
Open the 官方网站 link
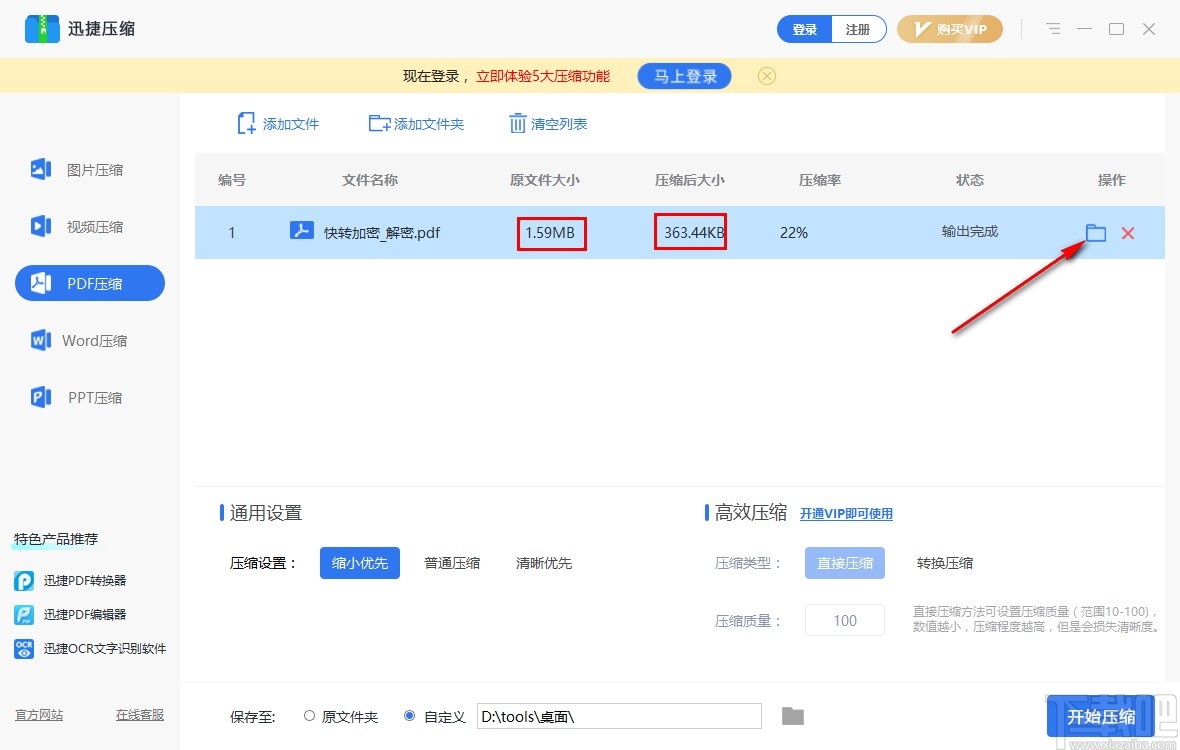coord(39,715)
